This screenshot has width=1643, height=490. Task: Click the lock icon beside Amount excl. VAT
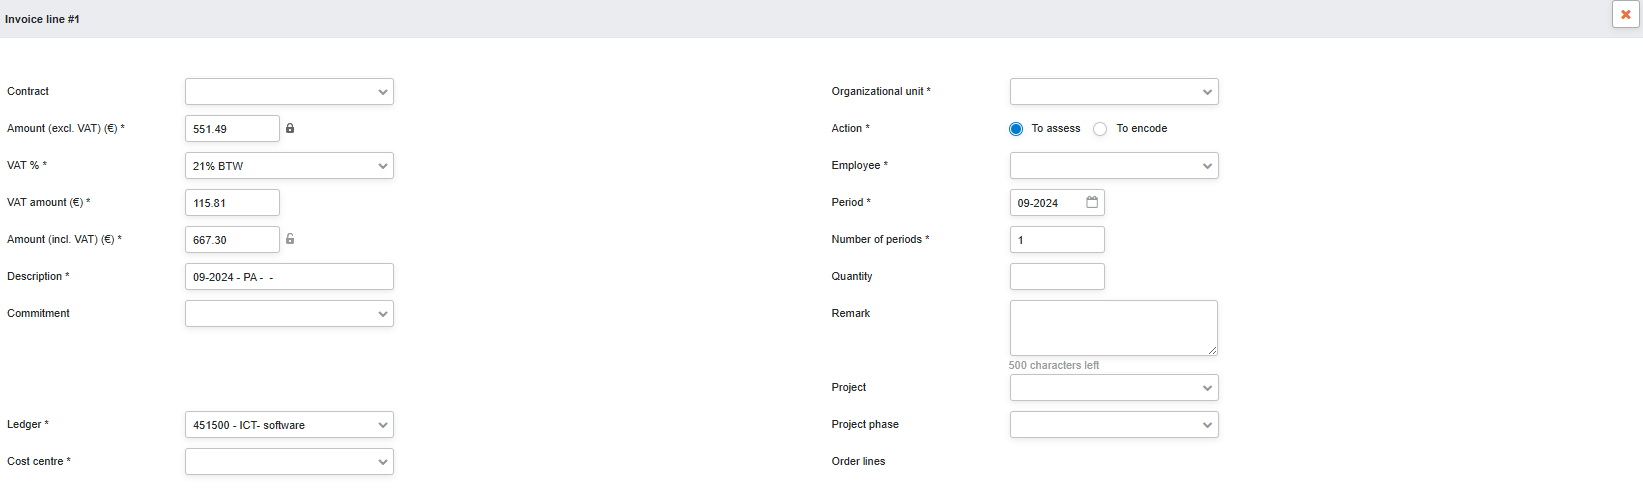coord(290,128)
